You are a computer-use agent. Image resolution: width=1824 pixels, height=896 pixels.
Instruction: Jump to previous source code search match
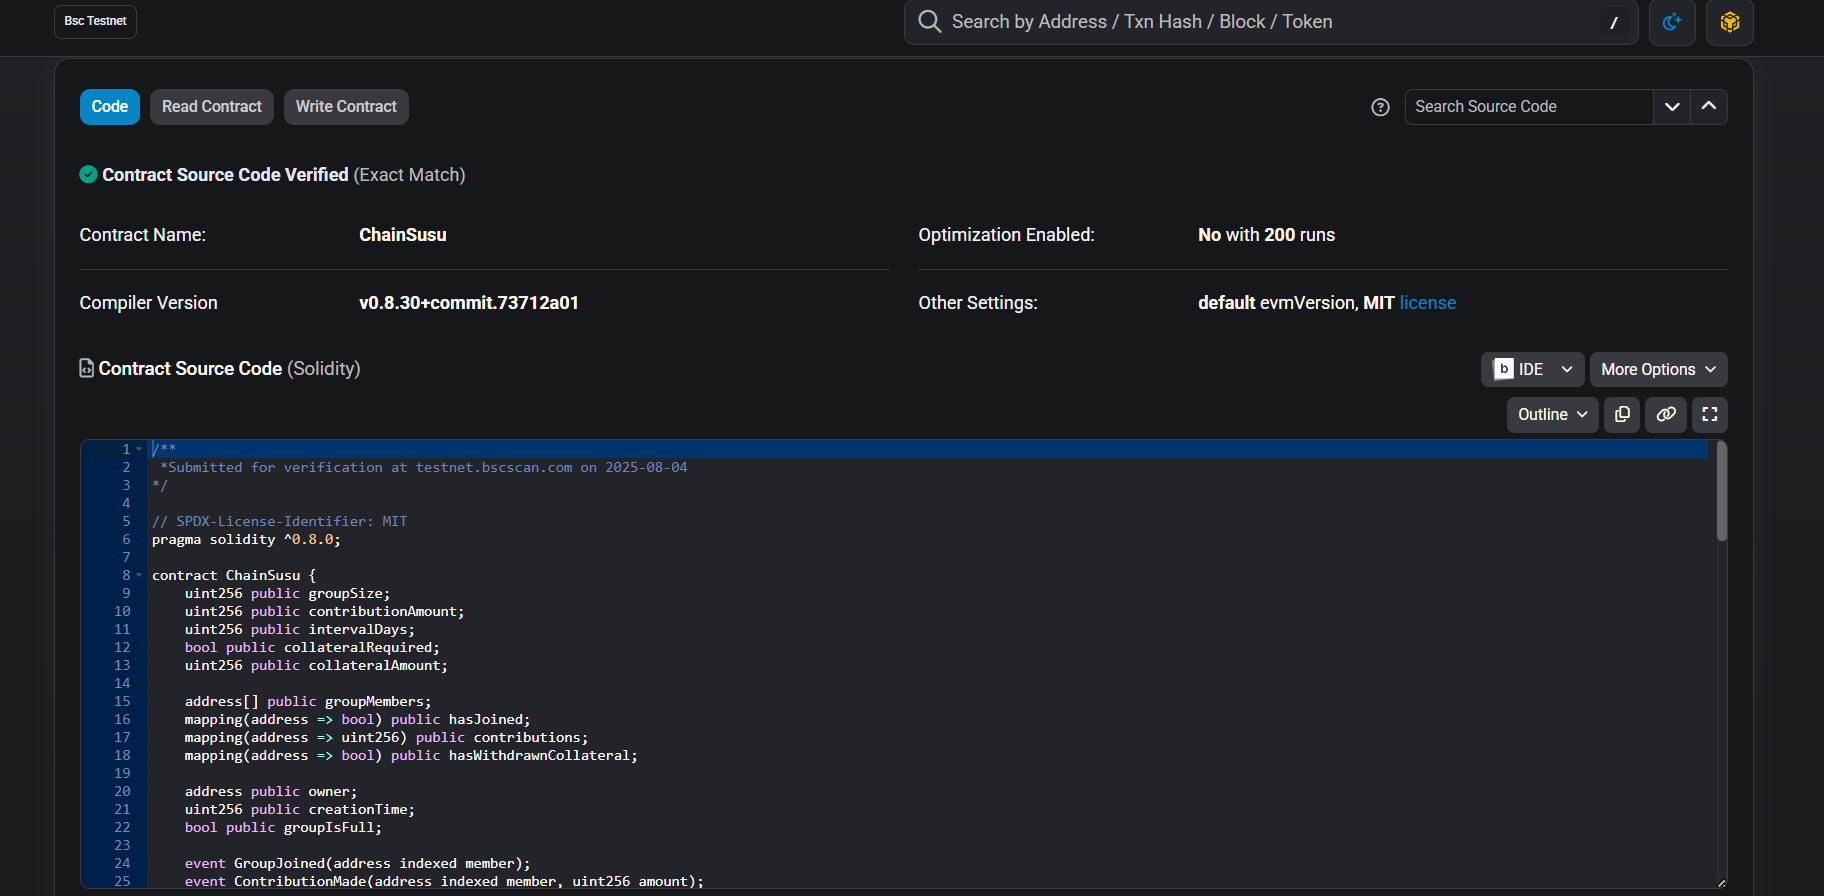pos(1709,107)
